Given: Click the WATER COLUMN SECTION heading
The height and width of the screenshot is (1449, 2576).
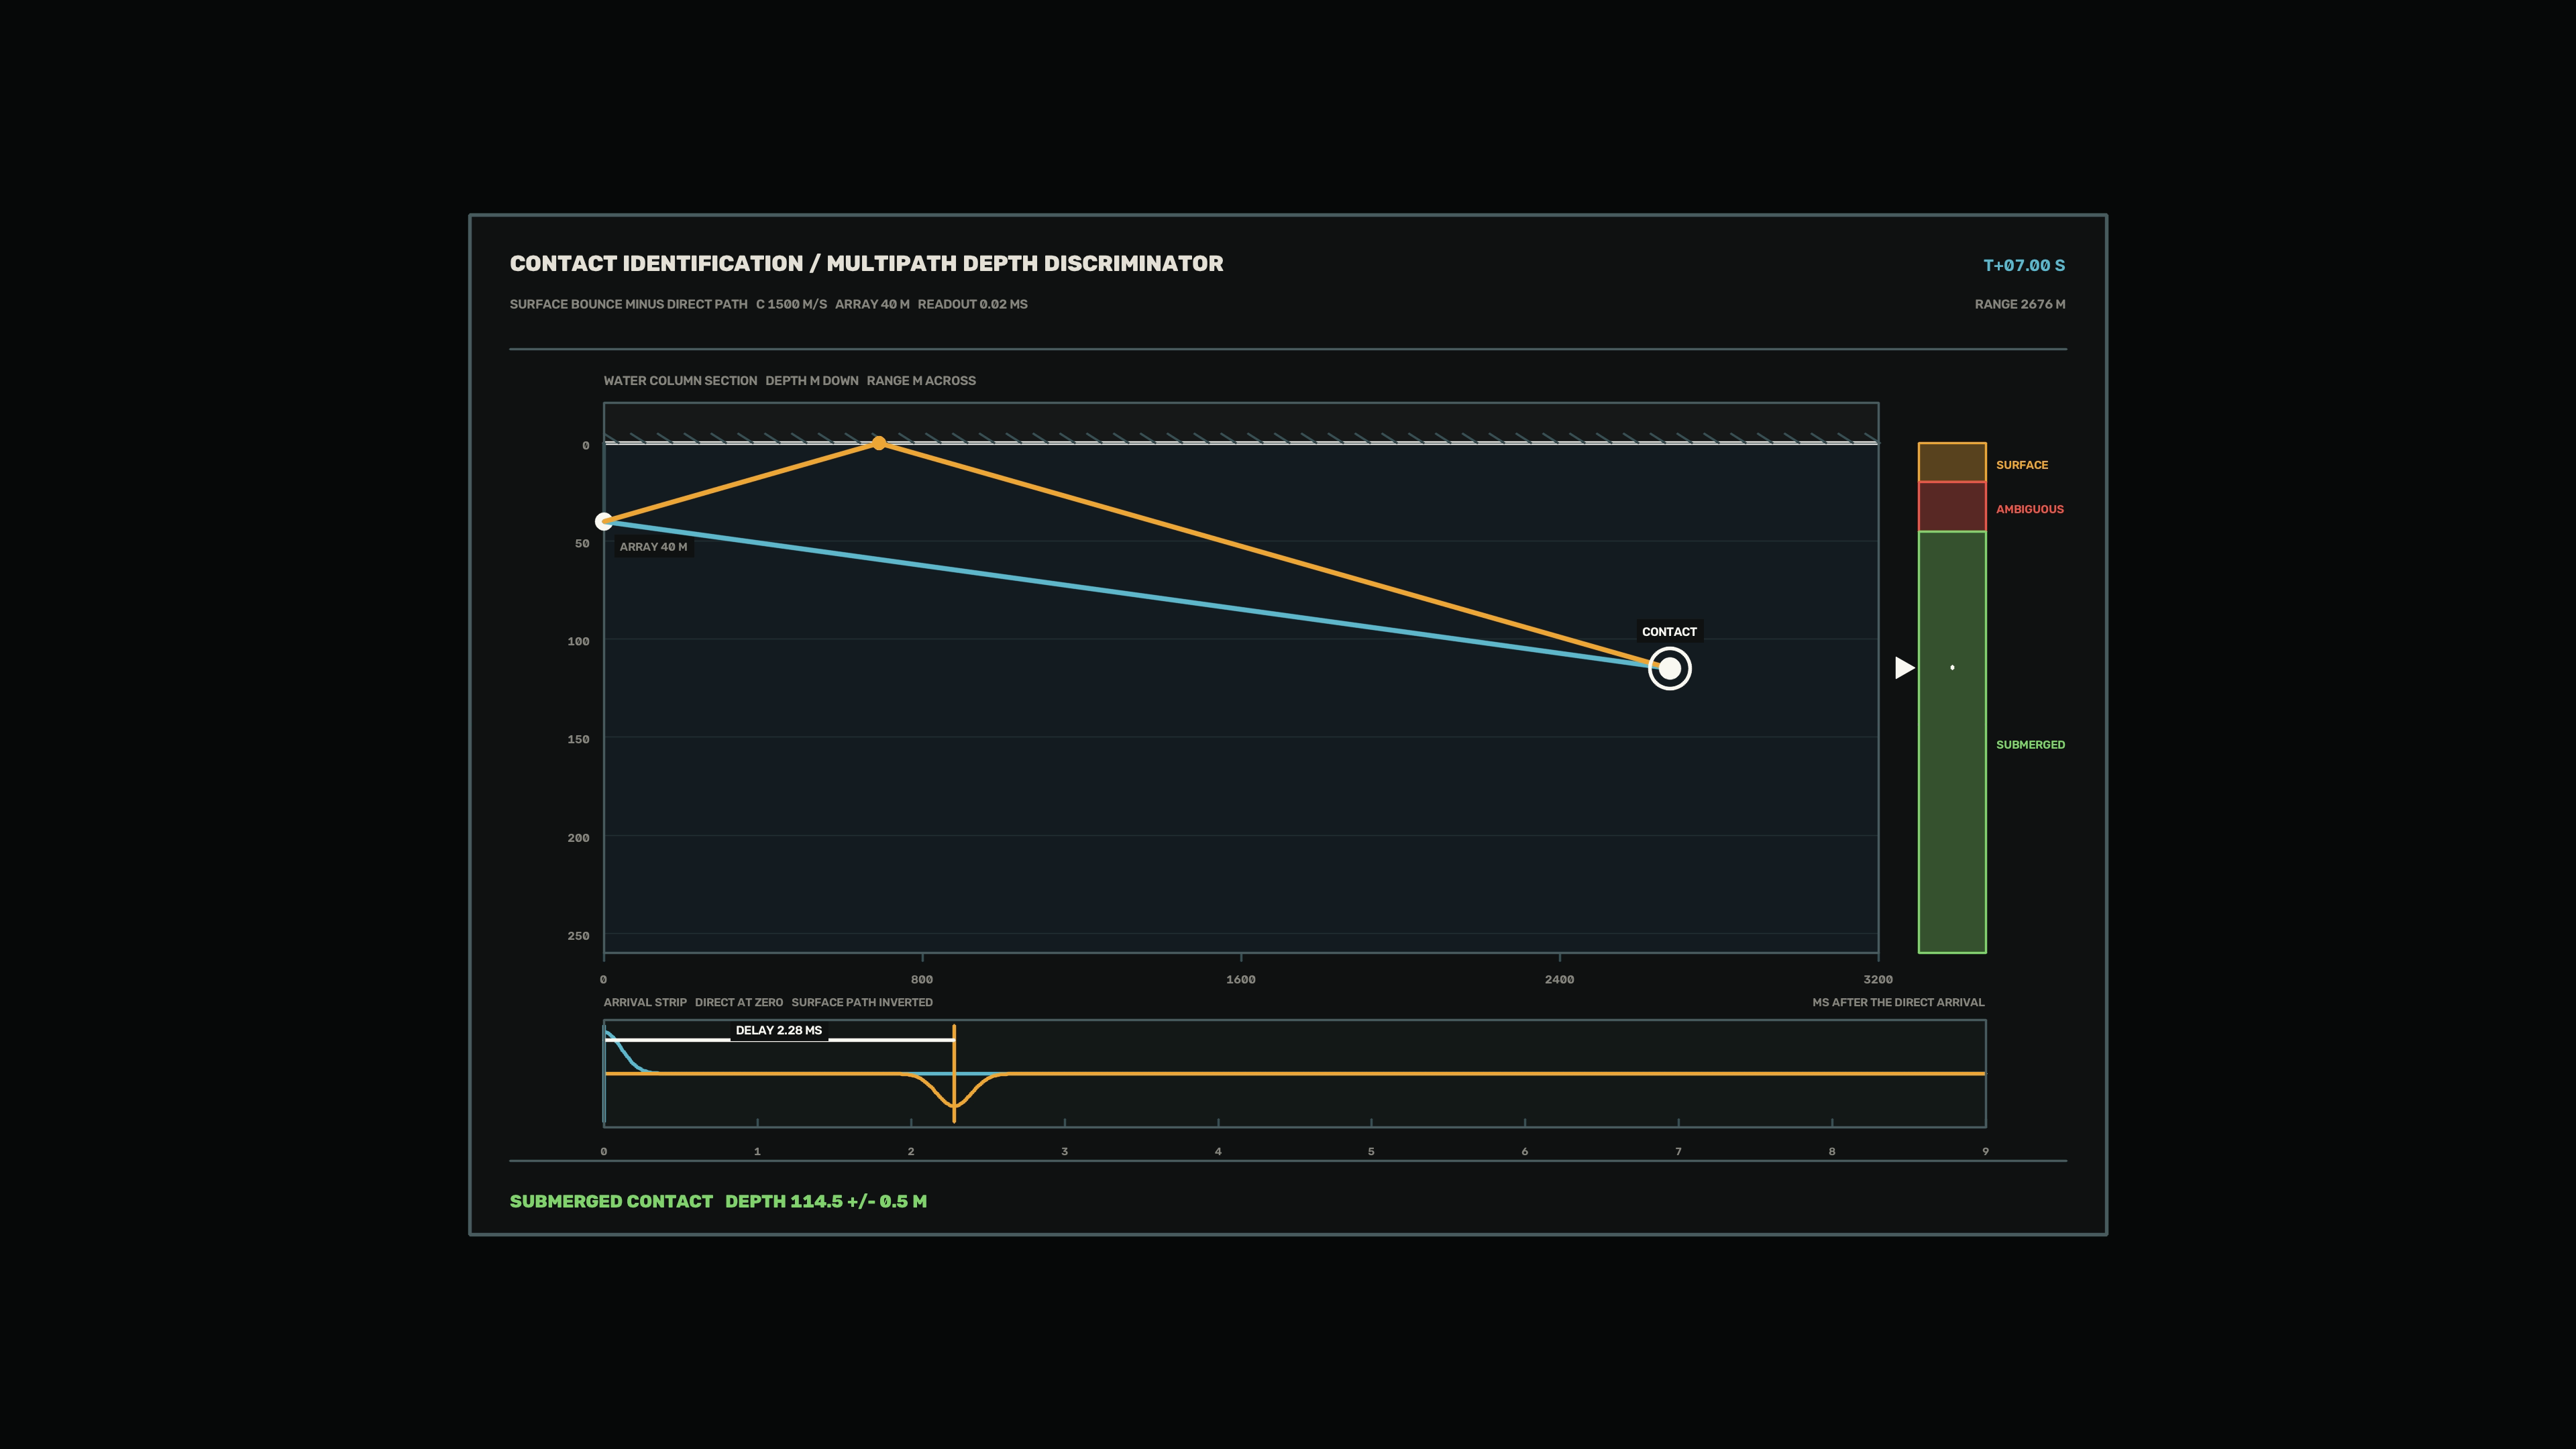Looking at the screenshot, I should pyautogui.click(x=680, y=381).
